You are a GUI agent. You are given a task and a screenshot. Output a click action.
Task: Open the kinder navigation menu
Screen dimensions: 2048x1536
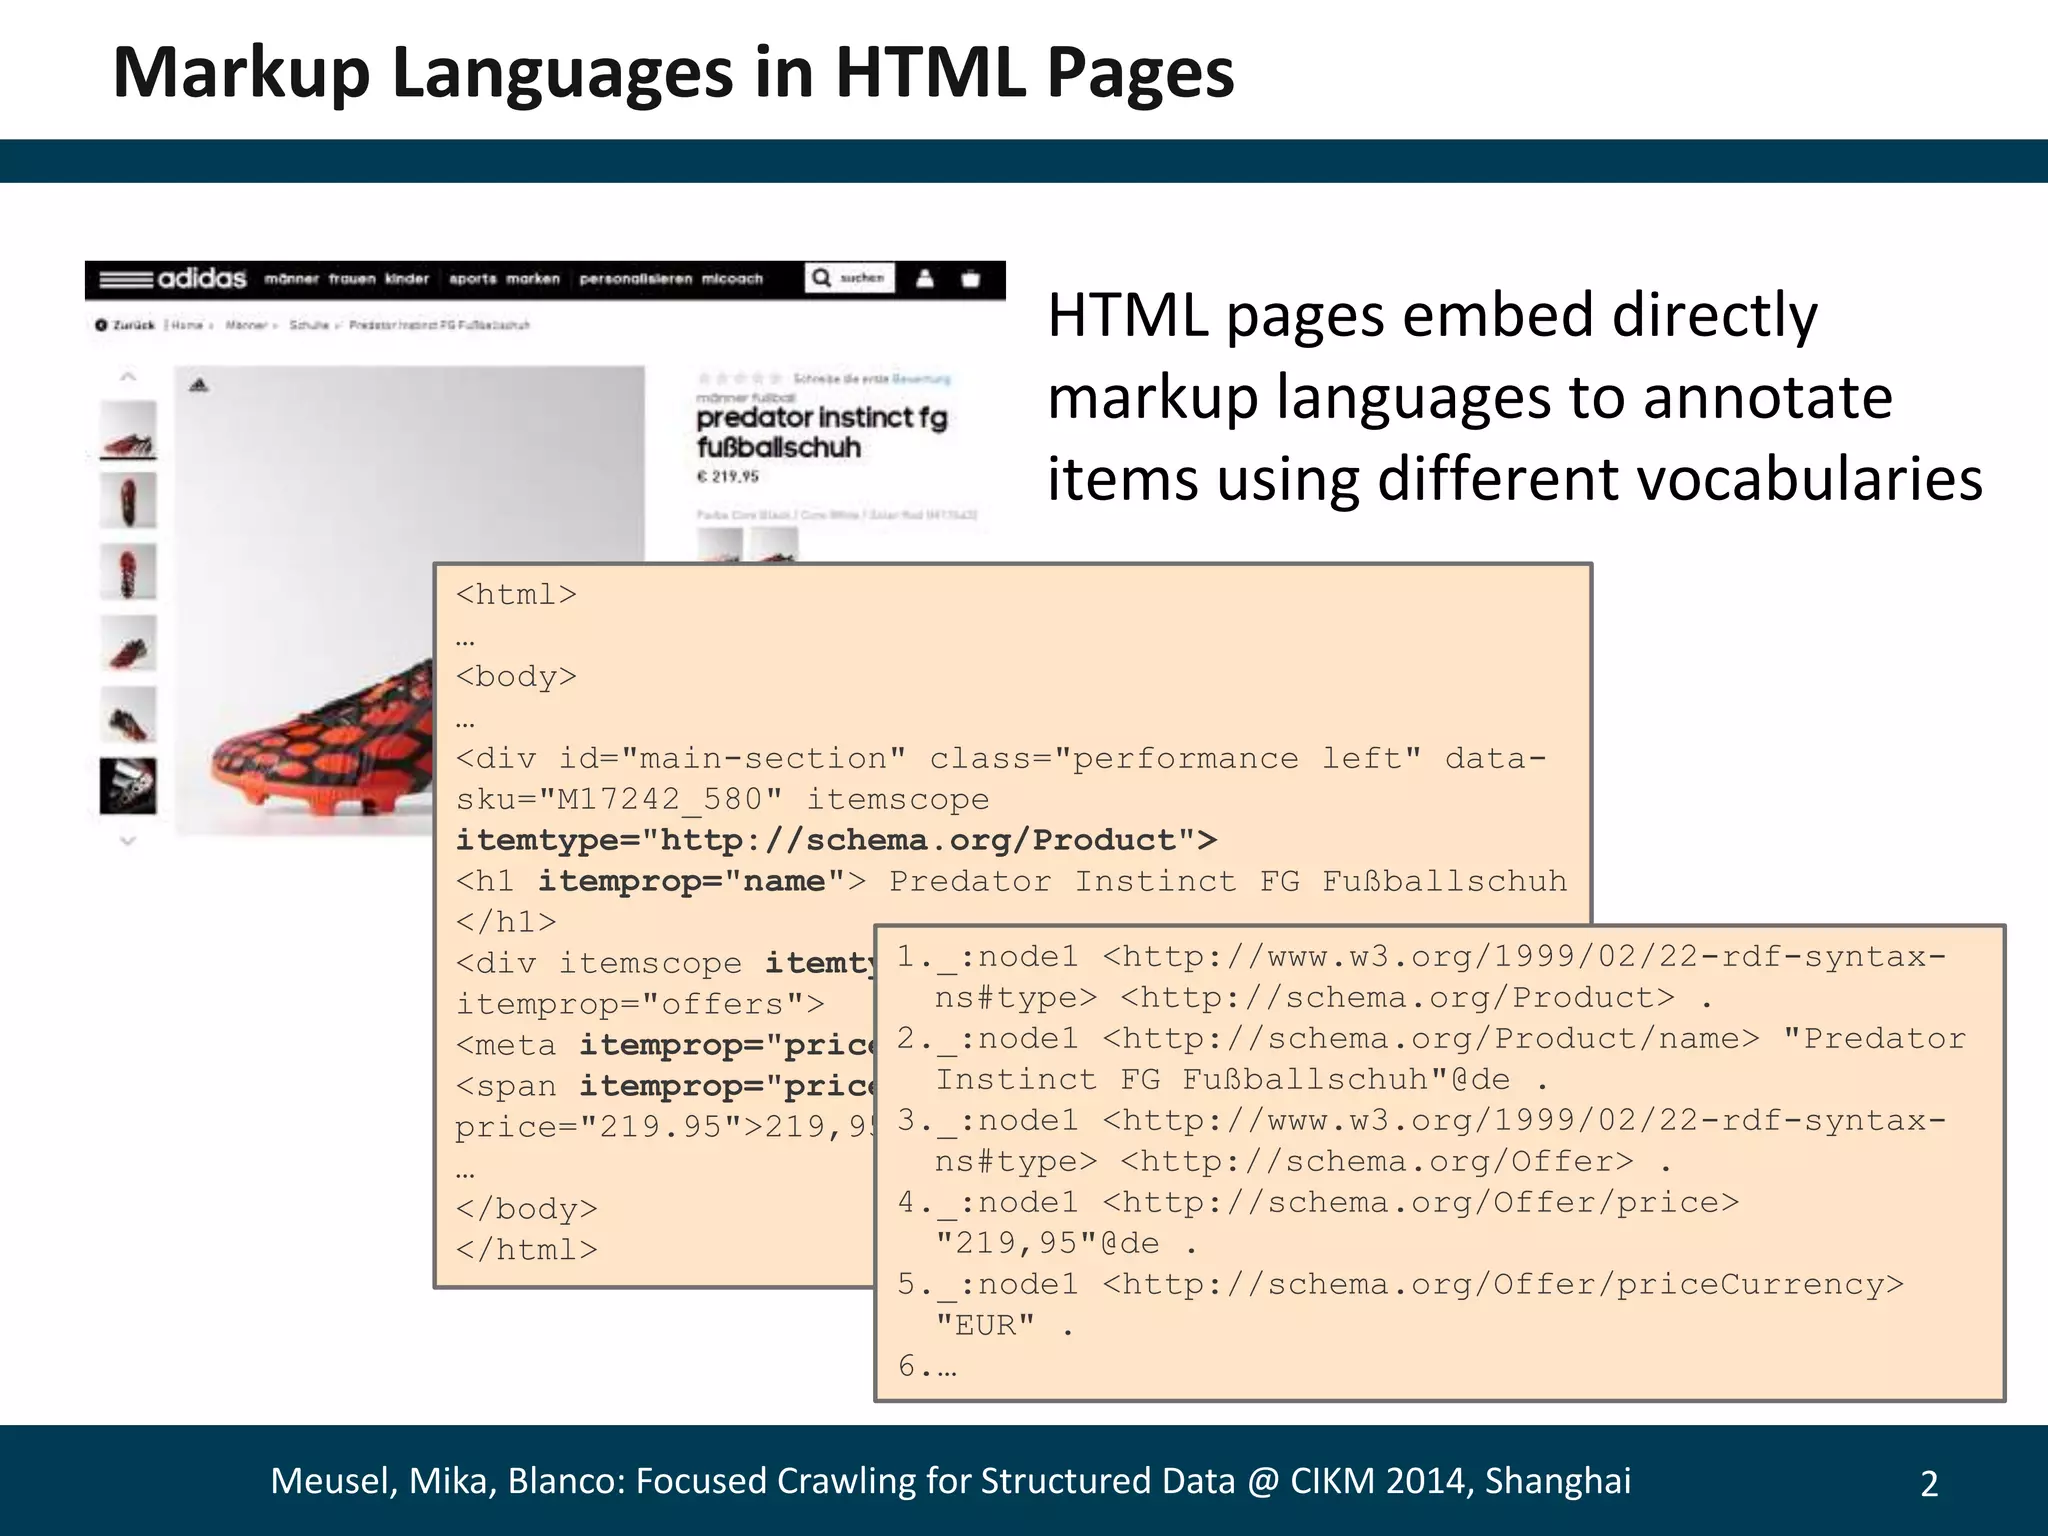coord(407,279)
